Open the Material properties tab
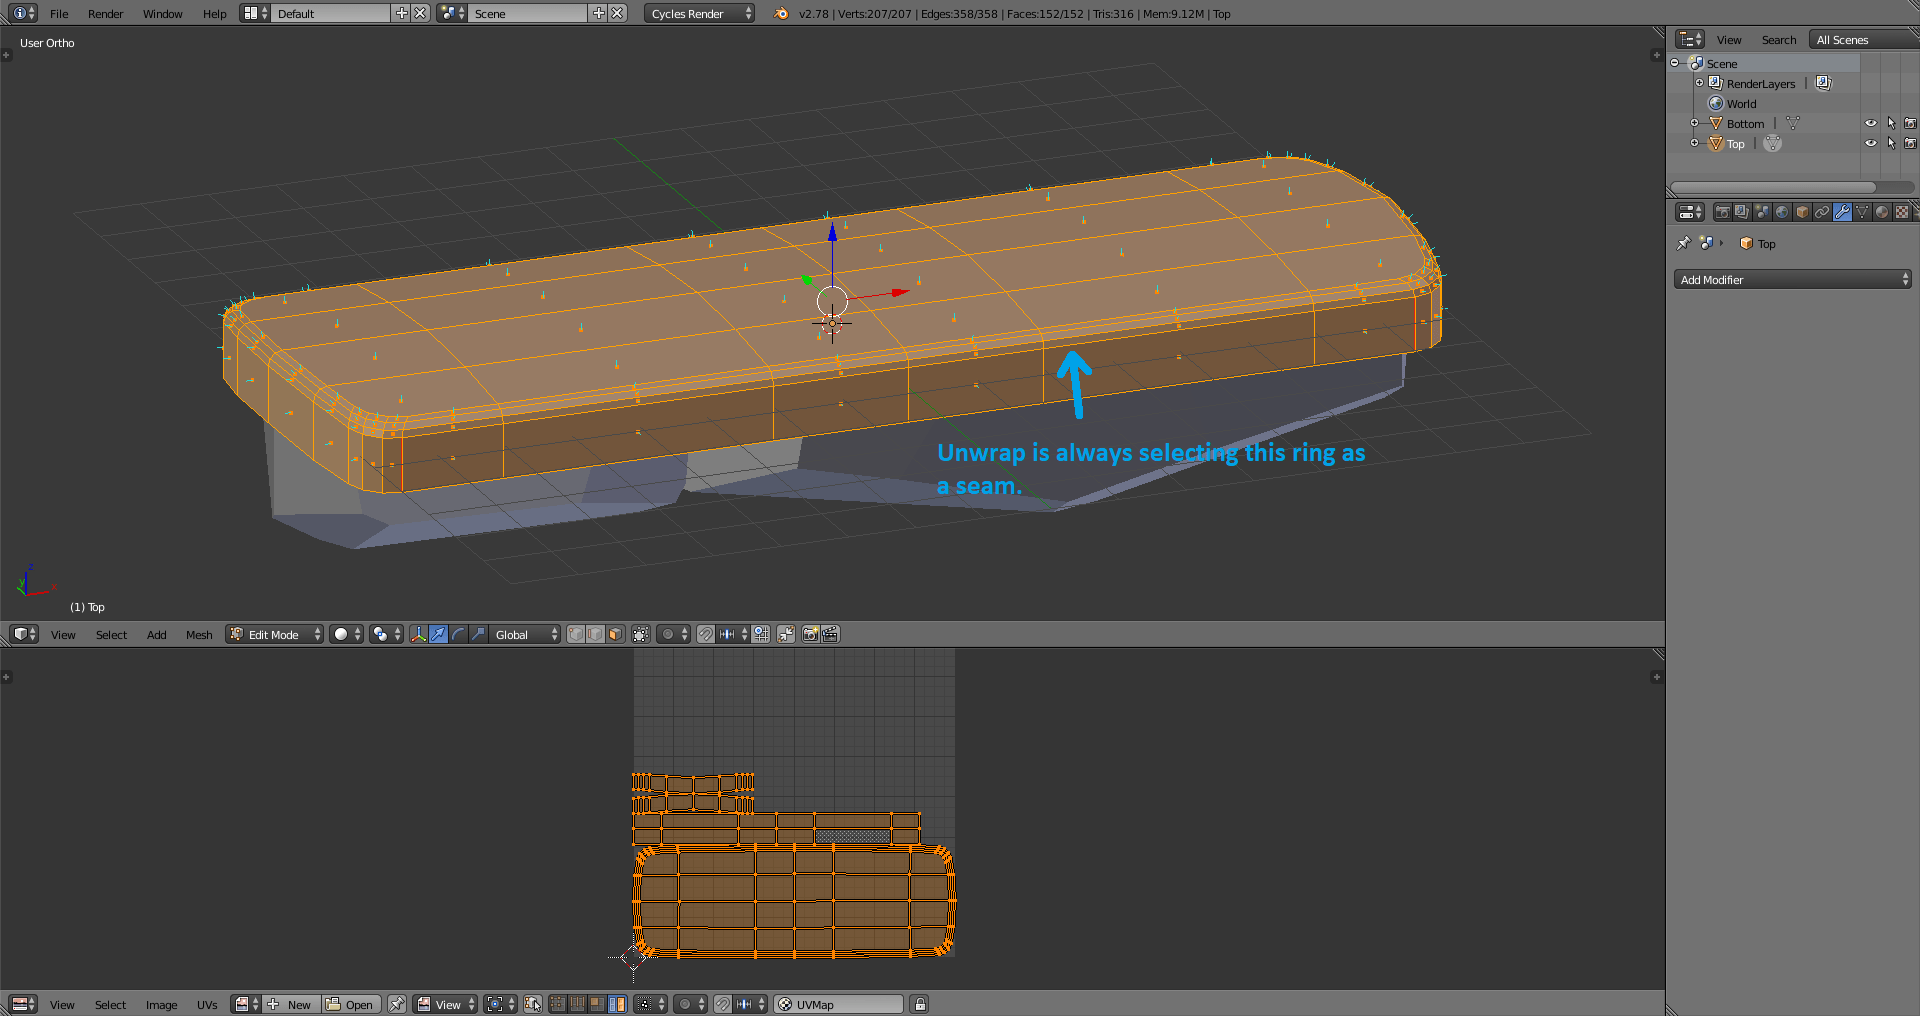The width and height of the screenshot is (1920, 1016). (1881, 212)
